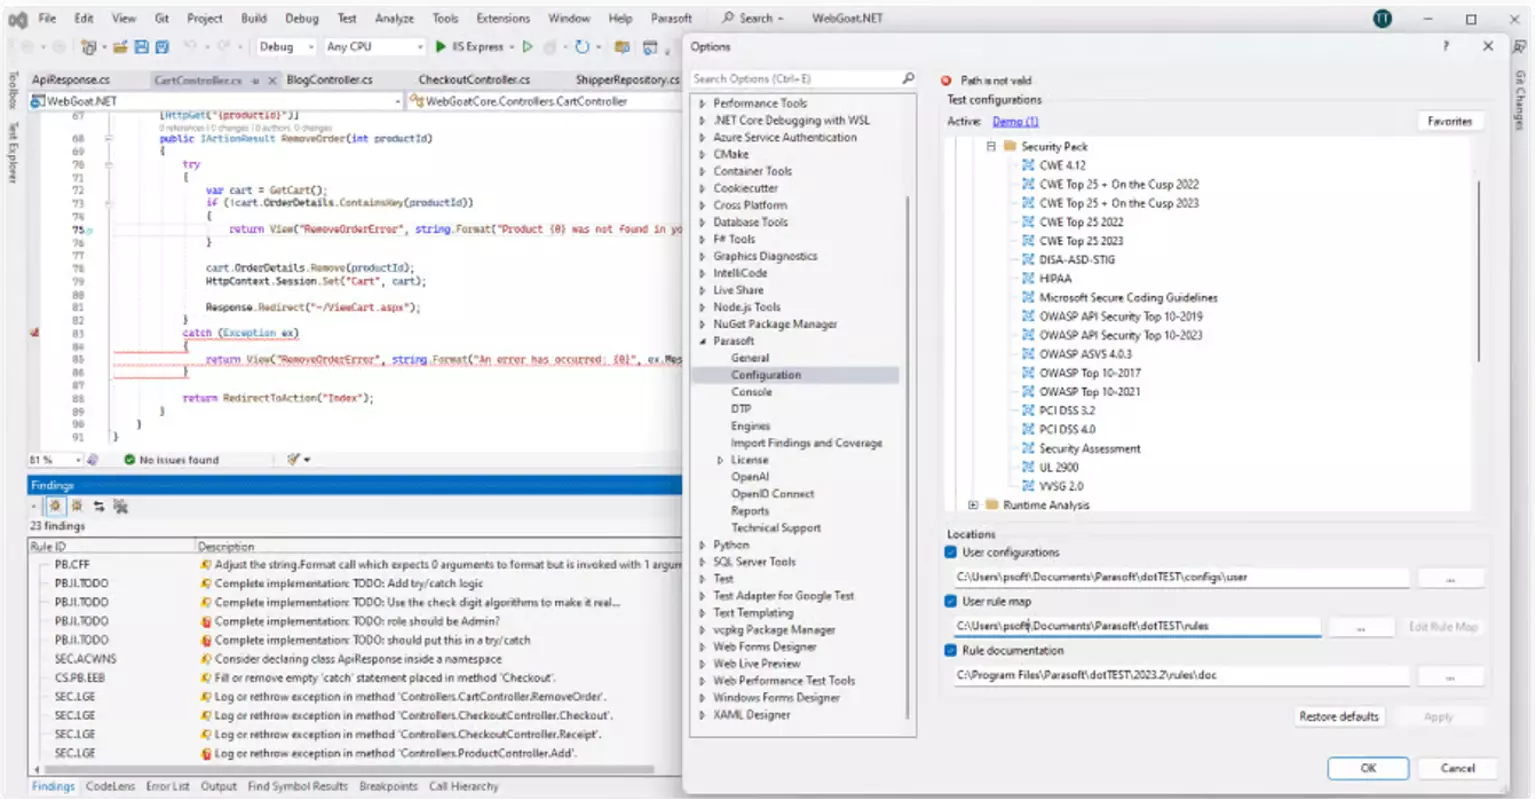Click the HIPAA configuration icon

pos(1028,279)
